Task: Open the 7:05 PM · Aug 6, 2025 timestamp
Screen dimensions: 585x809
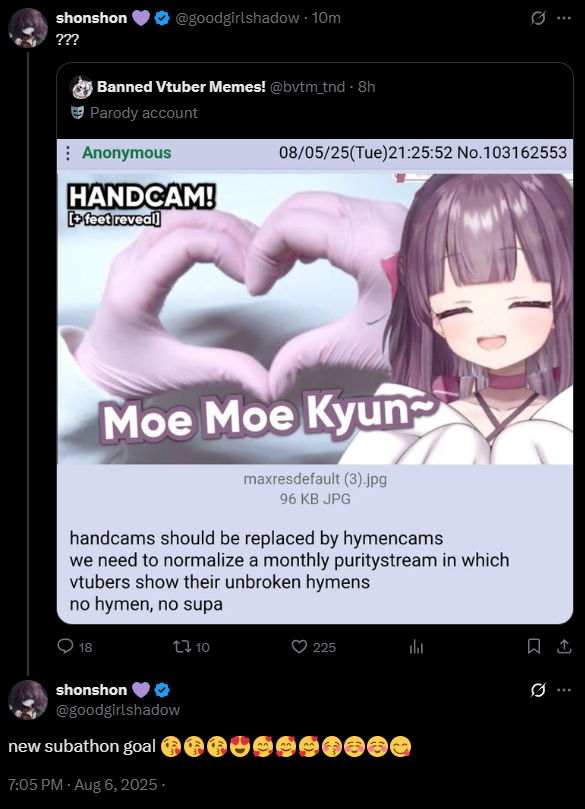Action: pos(83,785)
